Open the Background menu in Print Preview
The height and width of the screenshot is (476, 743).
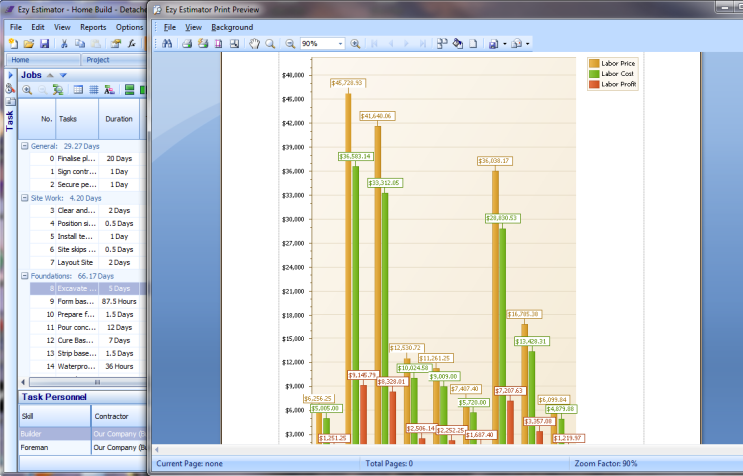tap(232, 27)
